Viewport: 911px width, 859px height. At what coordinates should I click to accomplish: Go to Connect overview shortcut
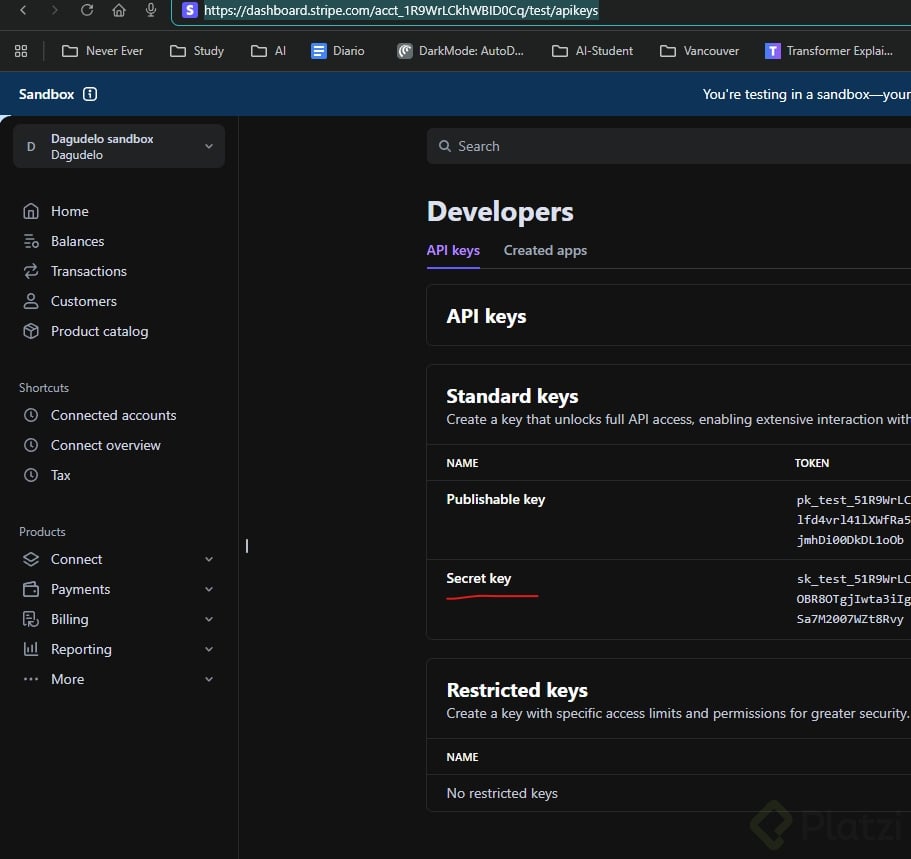(x=105, y=445)
